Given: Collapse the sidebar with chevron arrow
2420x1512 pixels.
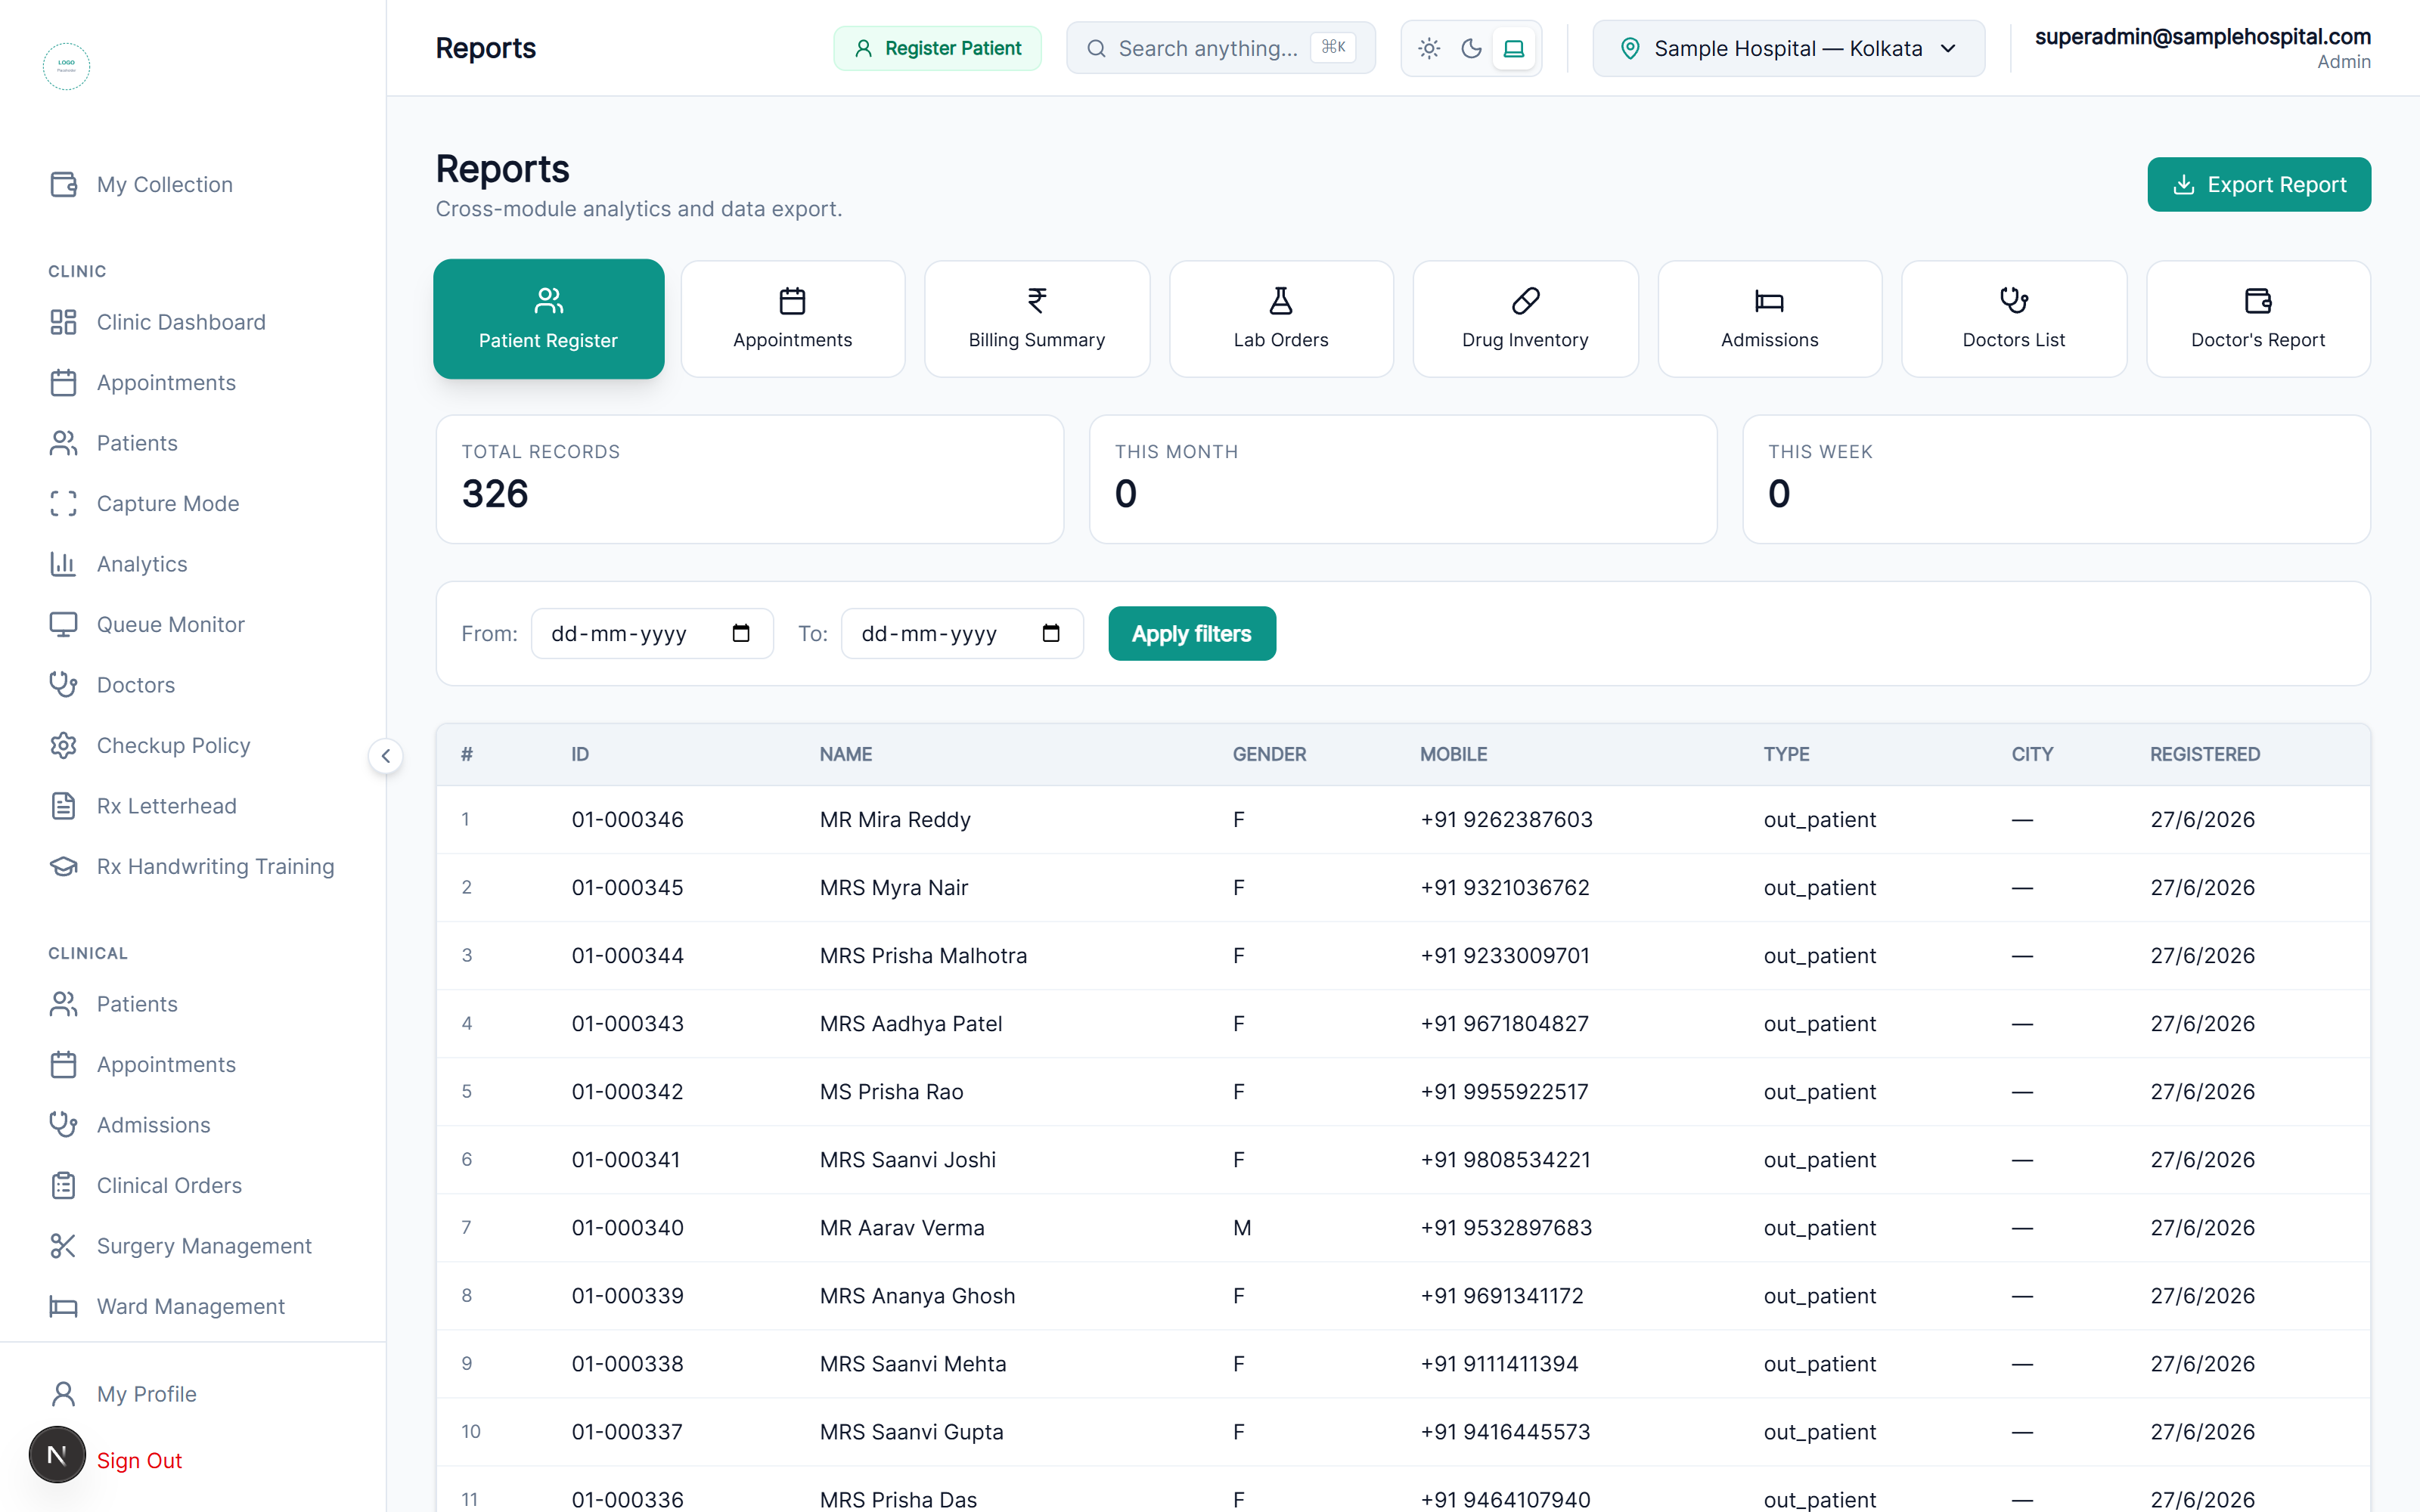Looking at the screenshot, I should pos(386,756).
